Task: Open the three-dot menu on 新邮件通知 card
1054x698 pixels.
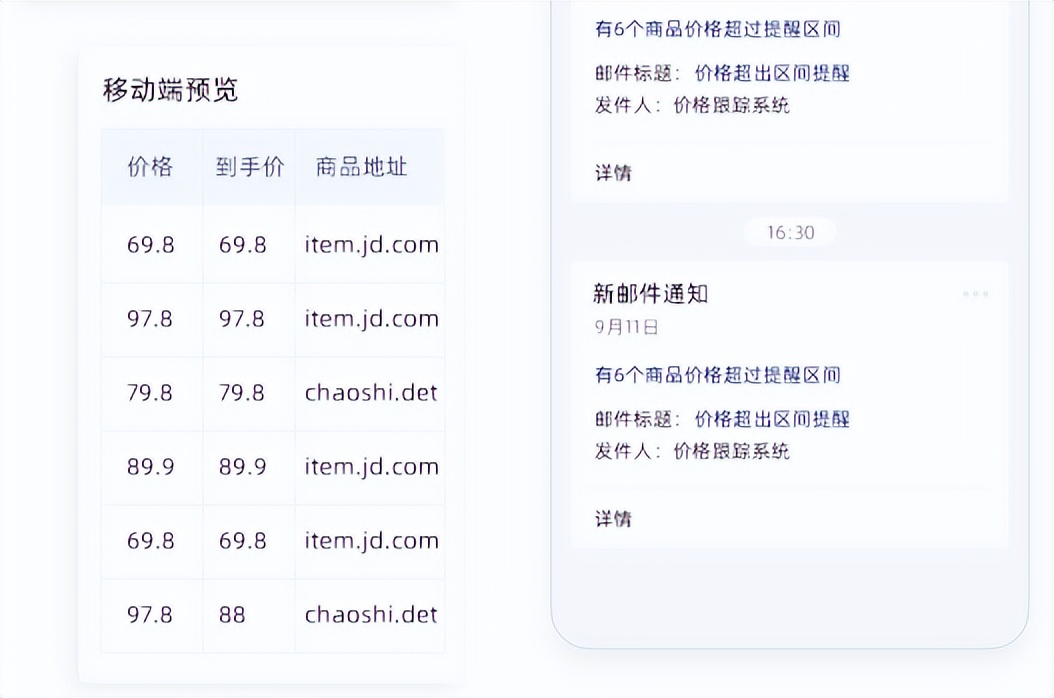Action: (977, 293)
